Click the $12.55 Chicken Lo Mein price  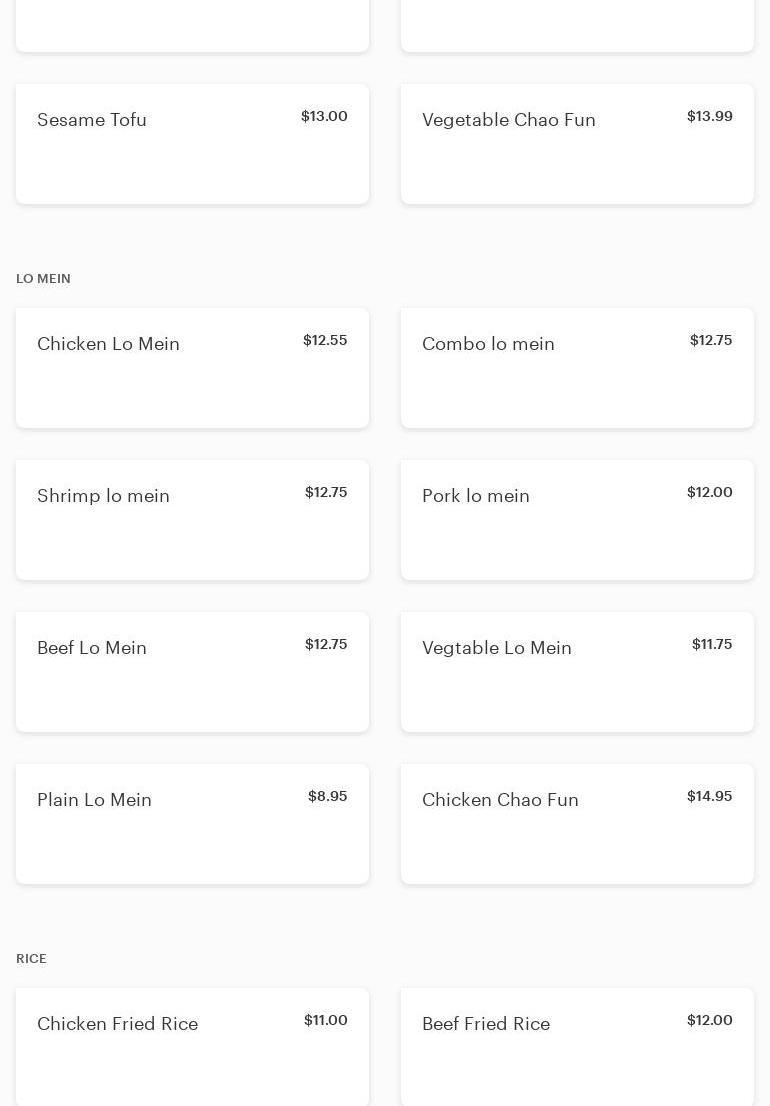[x=325, y=341]
